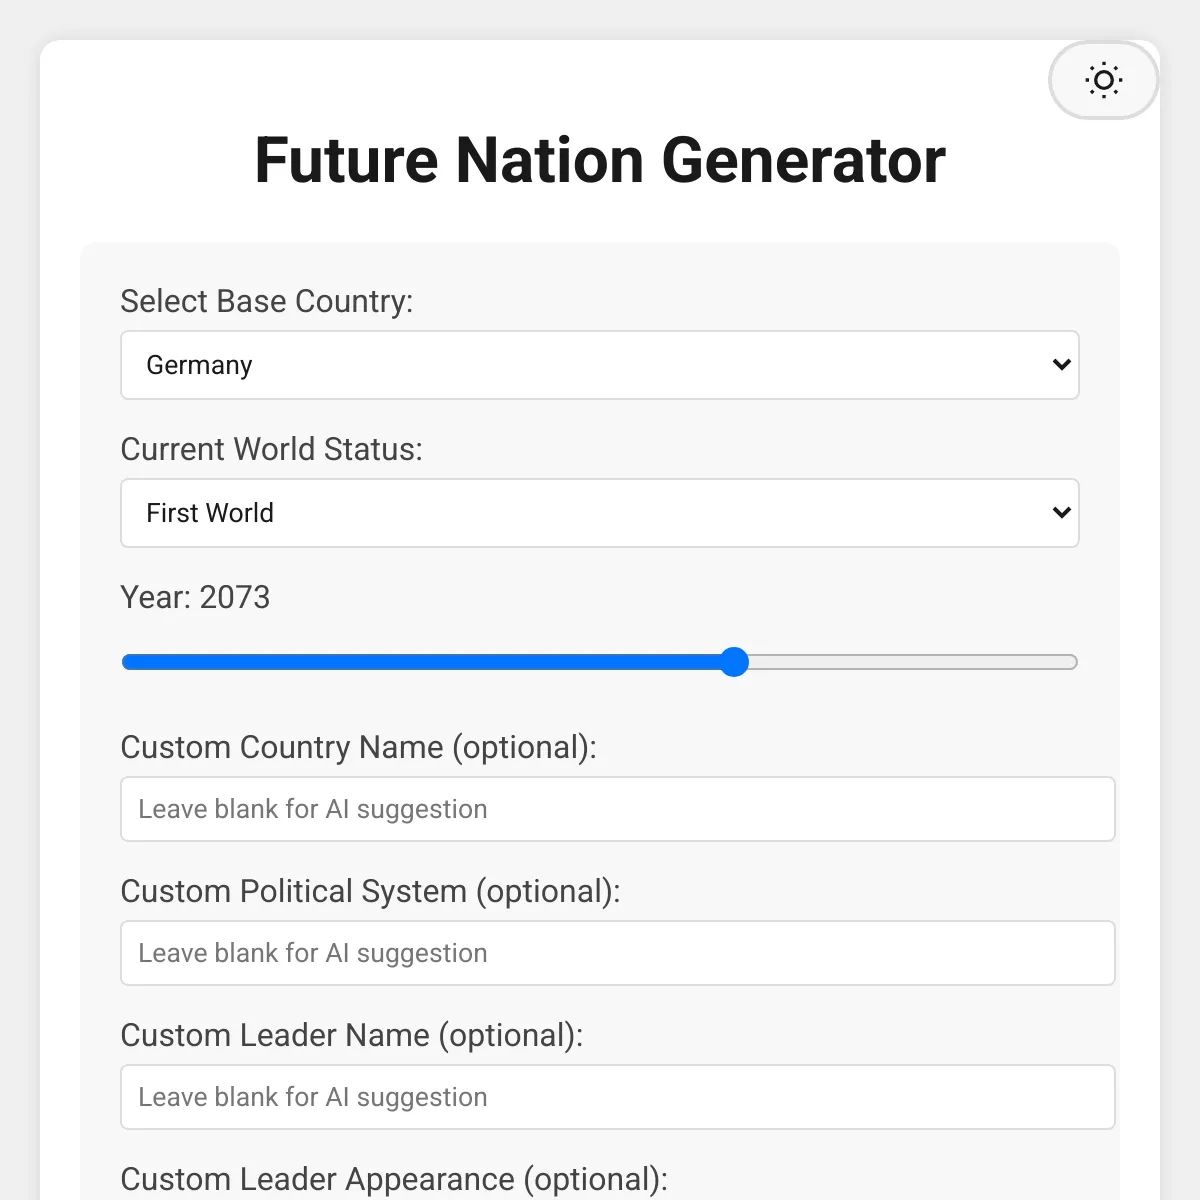Click the Custom Country Name (optional) label
Screen dimensions: 1200x1200
click(x=358, y=747)
